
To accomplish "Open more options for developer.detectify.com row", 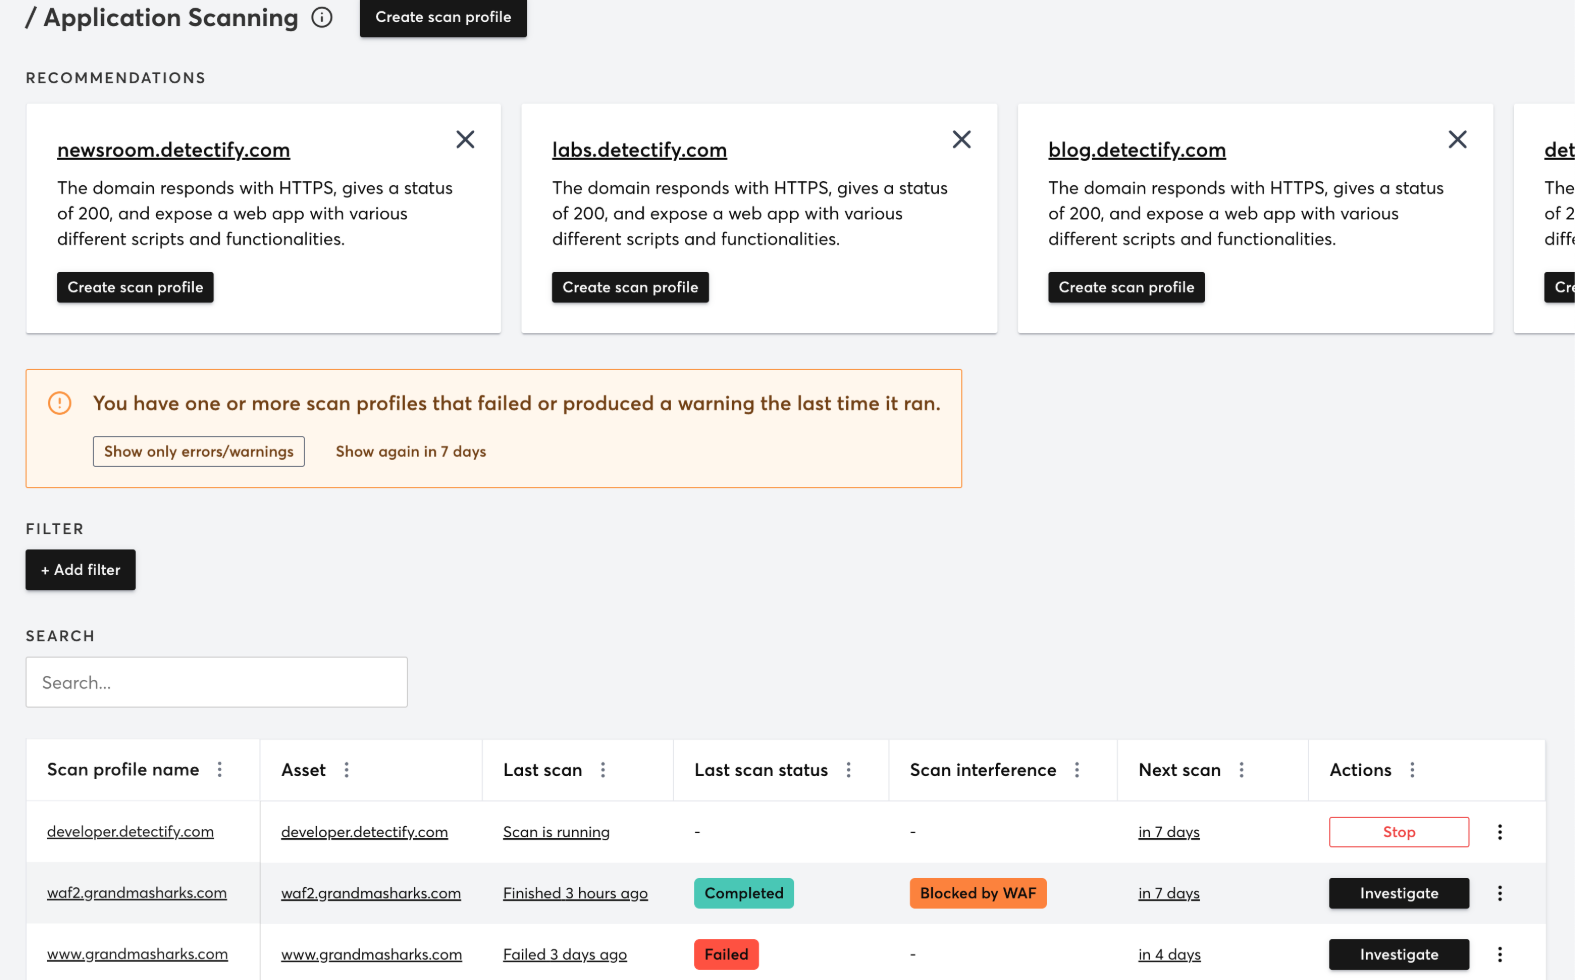I will point(1500,832).
